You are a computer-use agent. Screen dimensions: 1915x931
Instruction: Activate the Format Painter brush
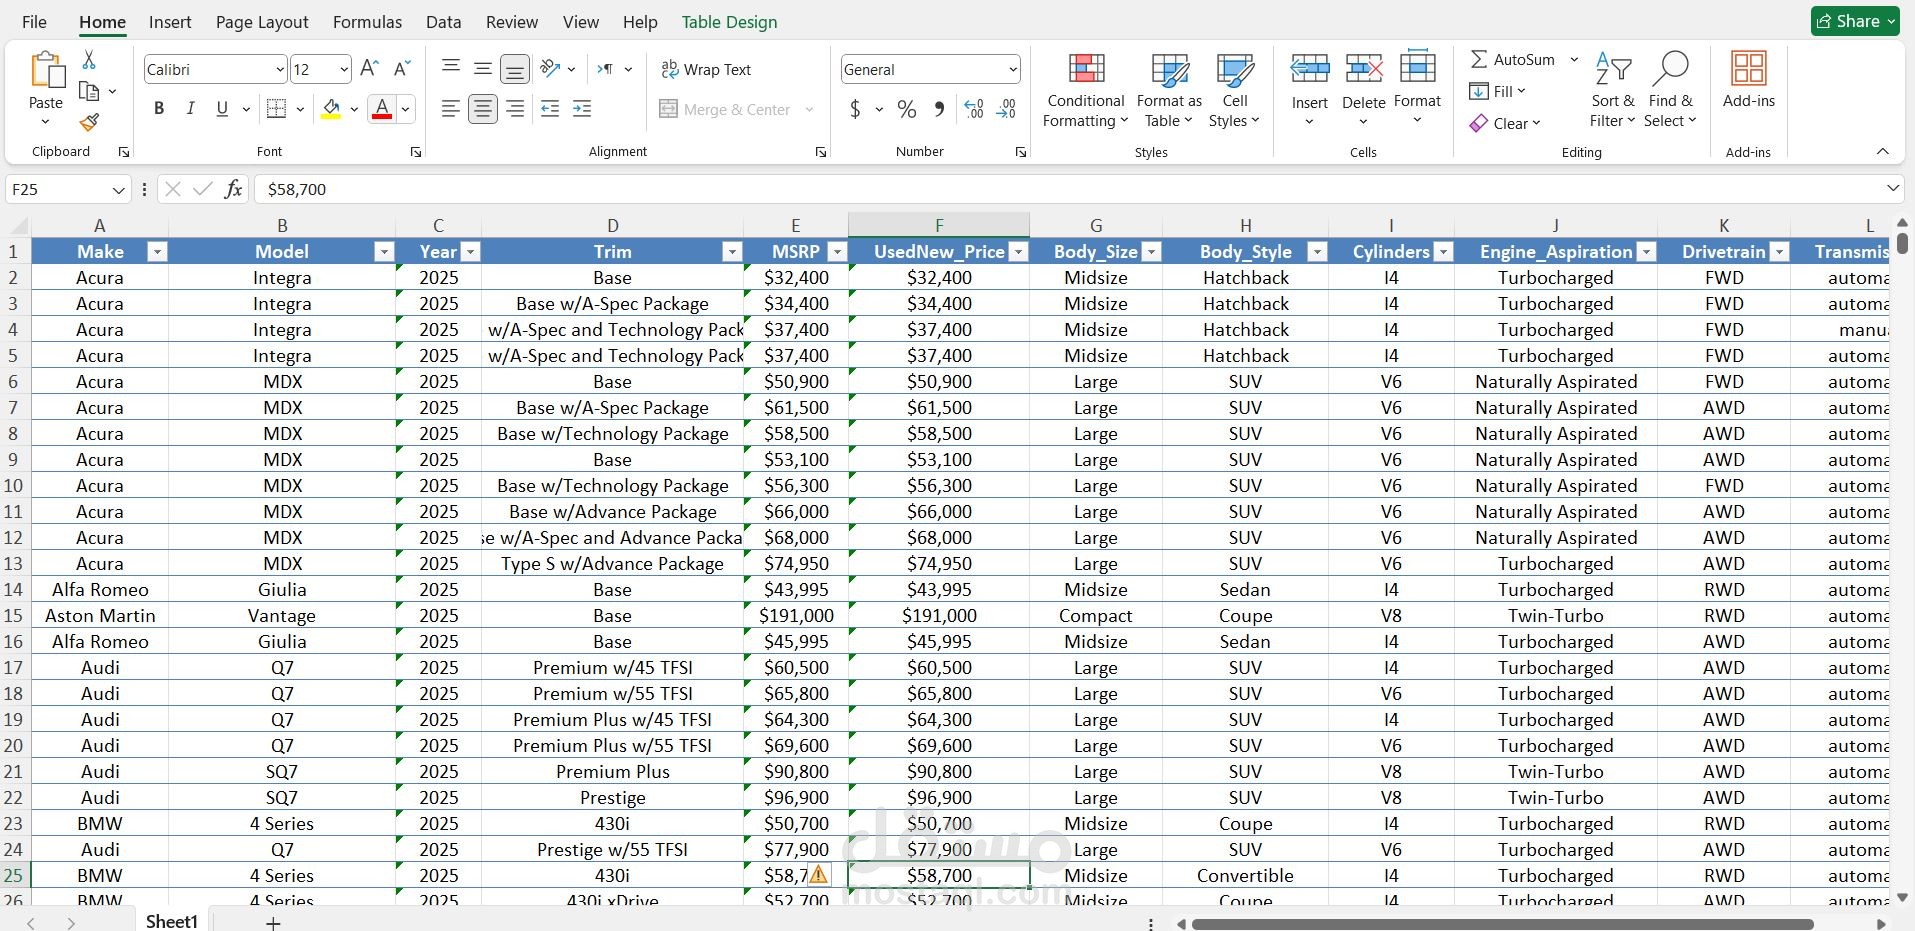coord(89,122)
